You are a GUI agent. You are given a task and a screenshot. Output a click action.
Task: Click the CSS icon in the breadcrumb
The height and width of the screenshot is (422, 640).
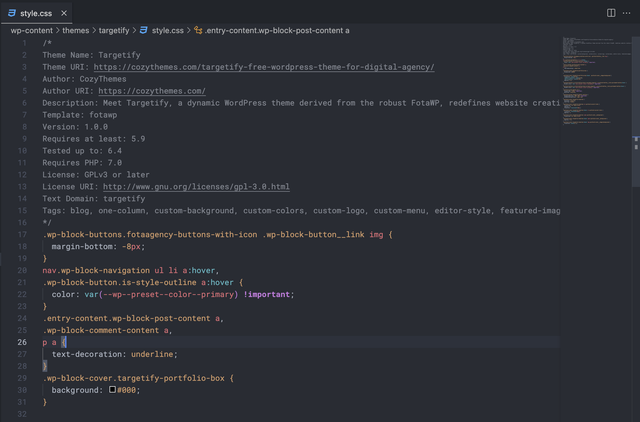point(144,31)
